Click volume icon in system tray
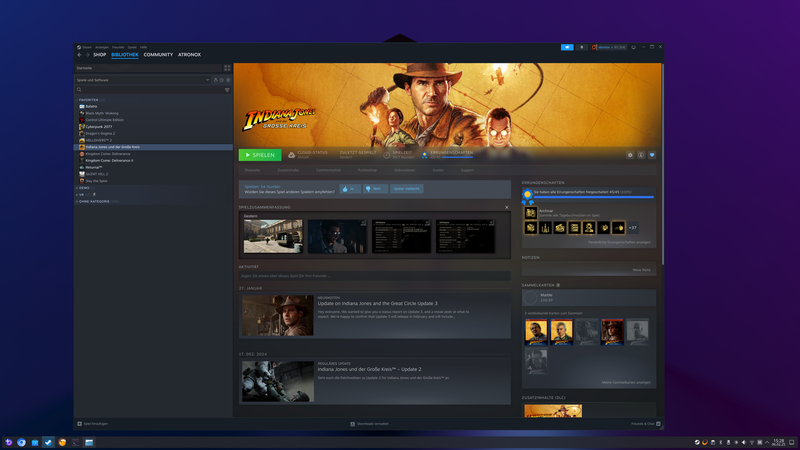Screen dimensions: 800x450 (x=744, y=442)
